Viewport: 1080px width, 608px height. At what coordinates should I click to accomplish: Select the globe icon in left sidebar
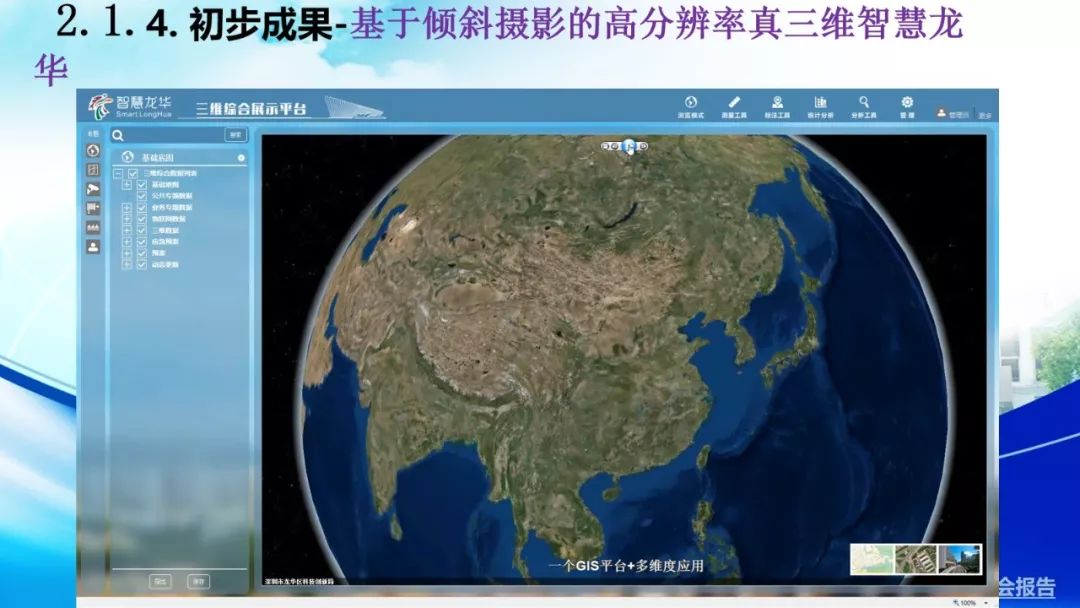point(93,150)
